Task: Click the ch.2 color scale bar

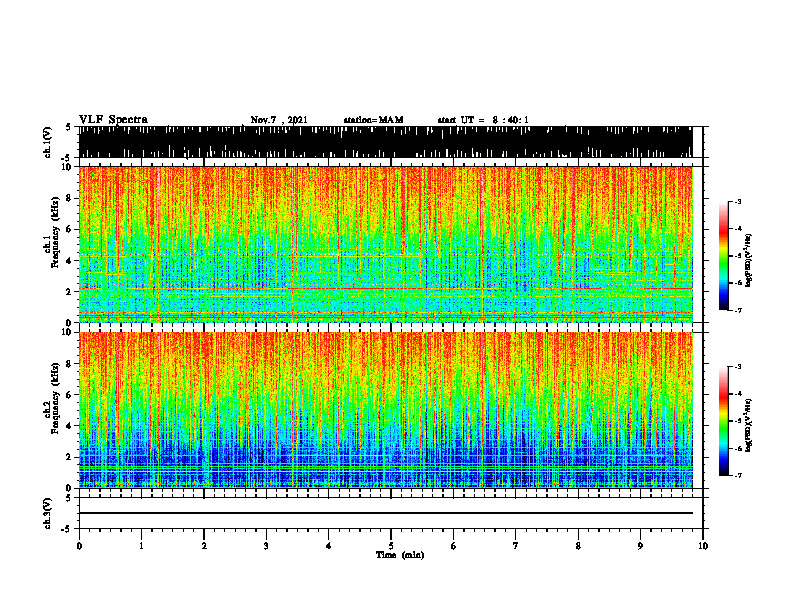Action: click(723, 421)
